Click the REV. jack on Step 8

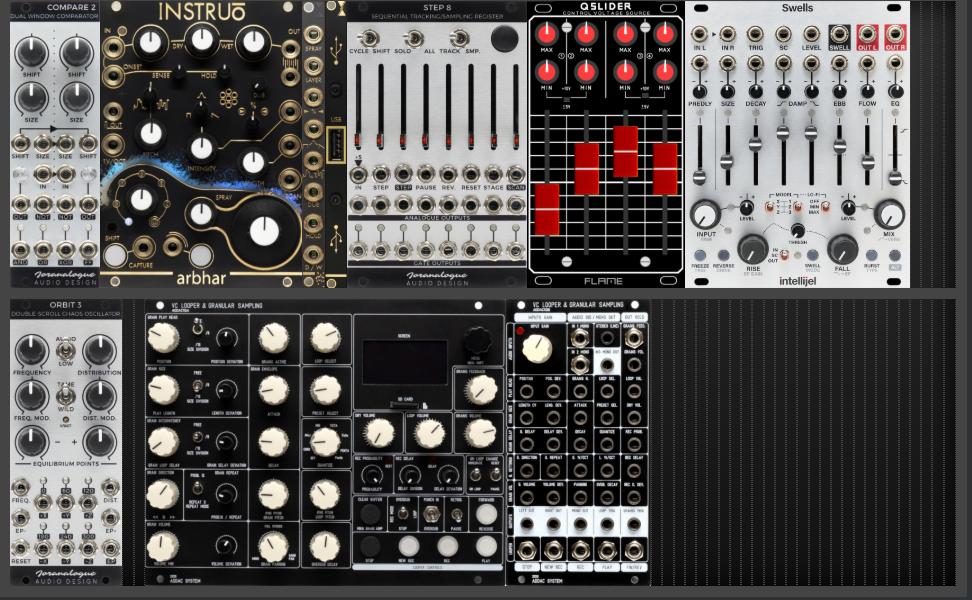448,174
